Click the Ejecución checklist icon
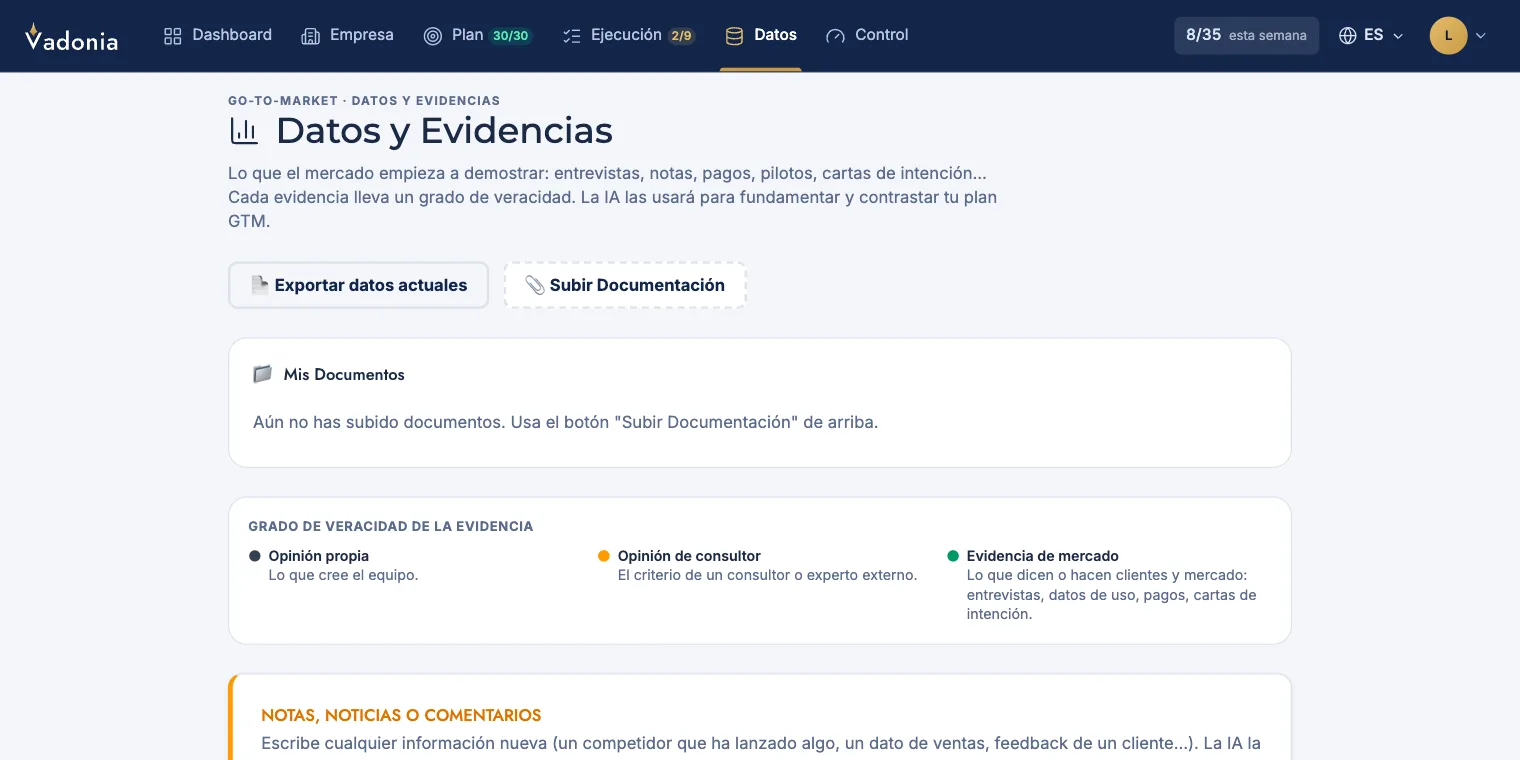1520x760 pixels. (x=572, y=36)
